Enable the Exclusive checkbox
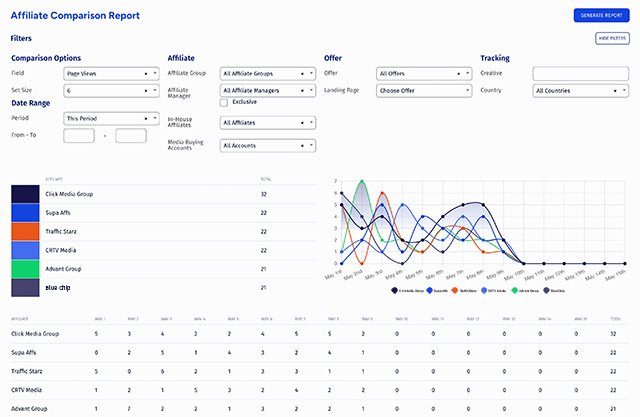The height and width of the screenshot is (417, 640). (223, 101)
